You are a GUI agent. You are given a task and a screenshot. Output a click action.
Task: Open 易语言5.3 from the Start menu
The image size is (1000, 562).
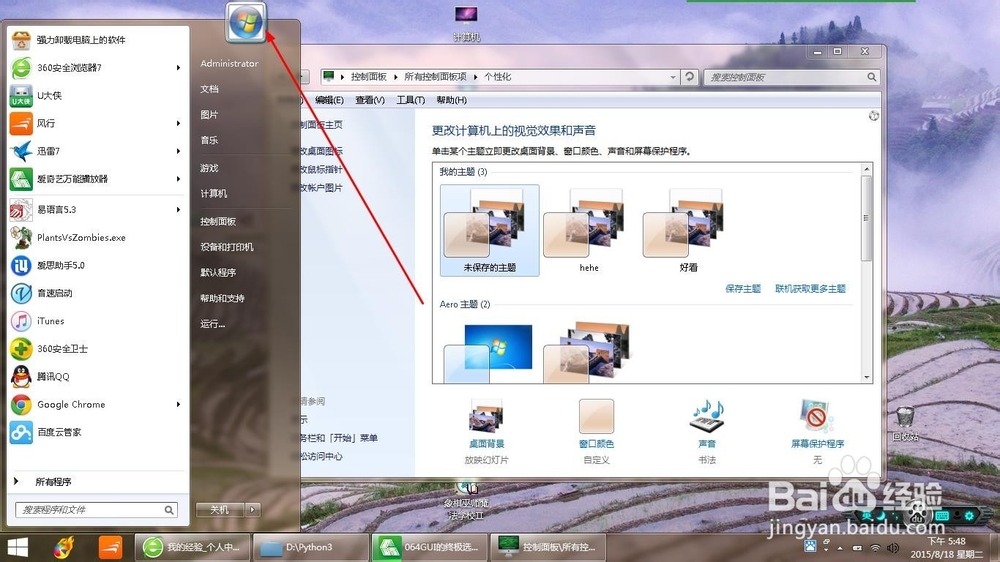(97, 209)
